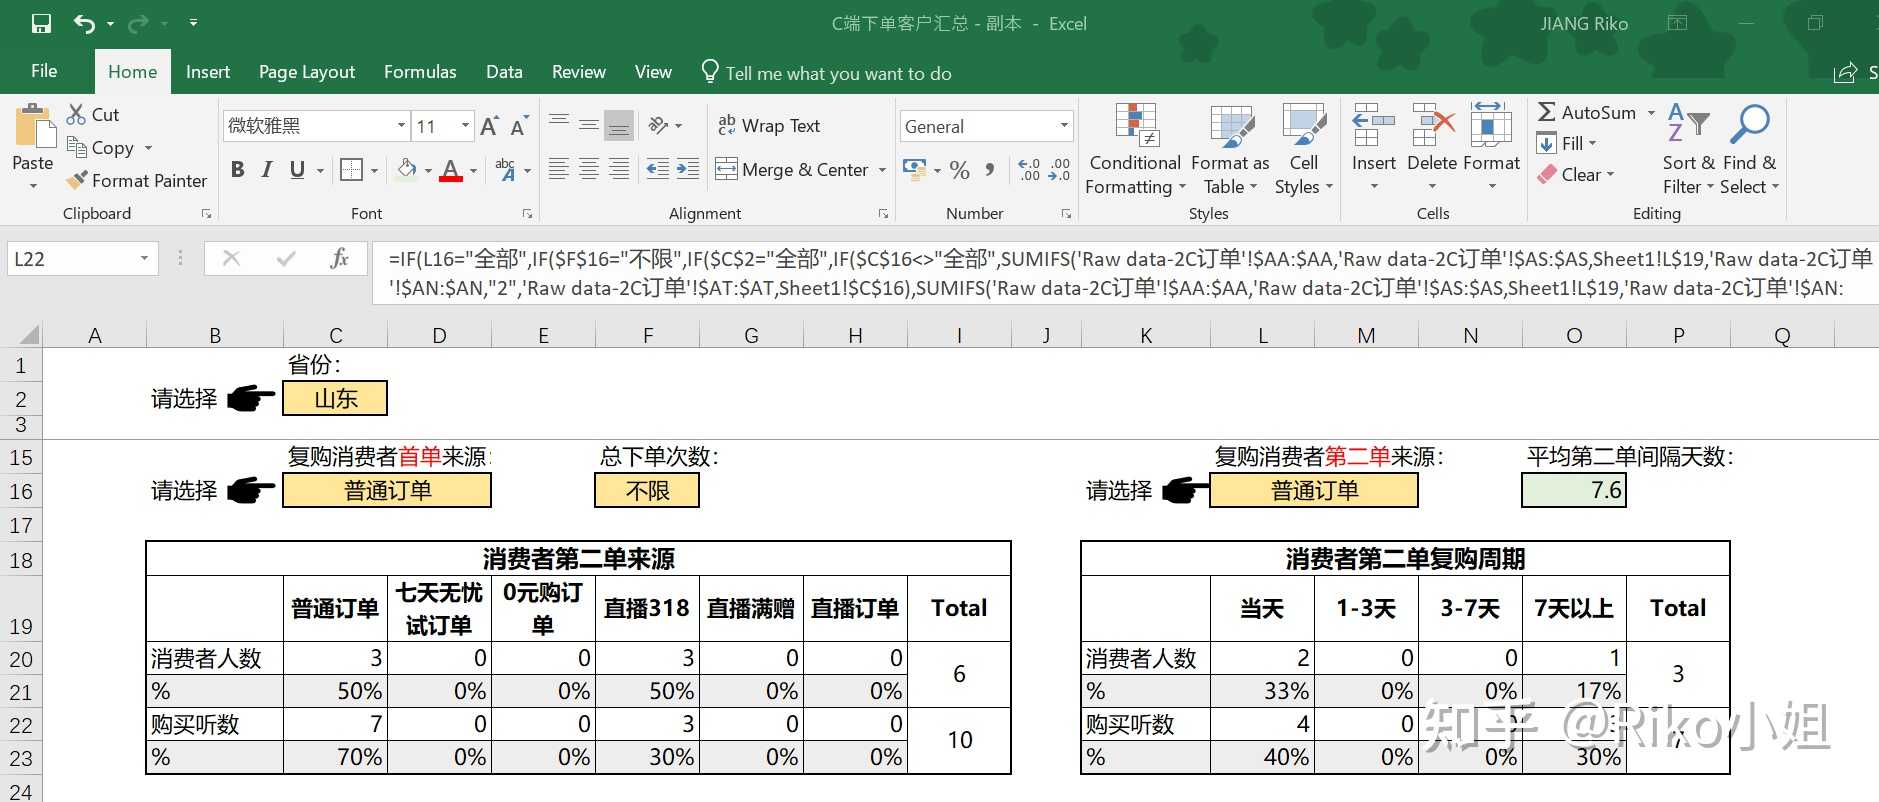Image resolution: width=1879 pixels, height=802 pixels.
Task: Click the Decrease Indent icon
Action: pyautogui.click(x=657, y=170)
